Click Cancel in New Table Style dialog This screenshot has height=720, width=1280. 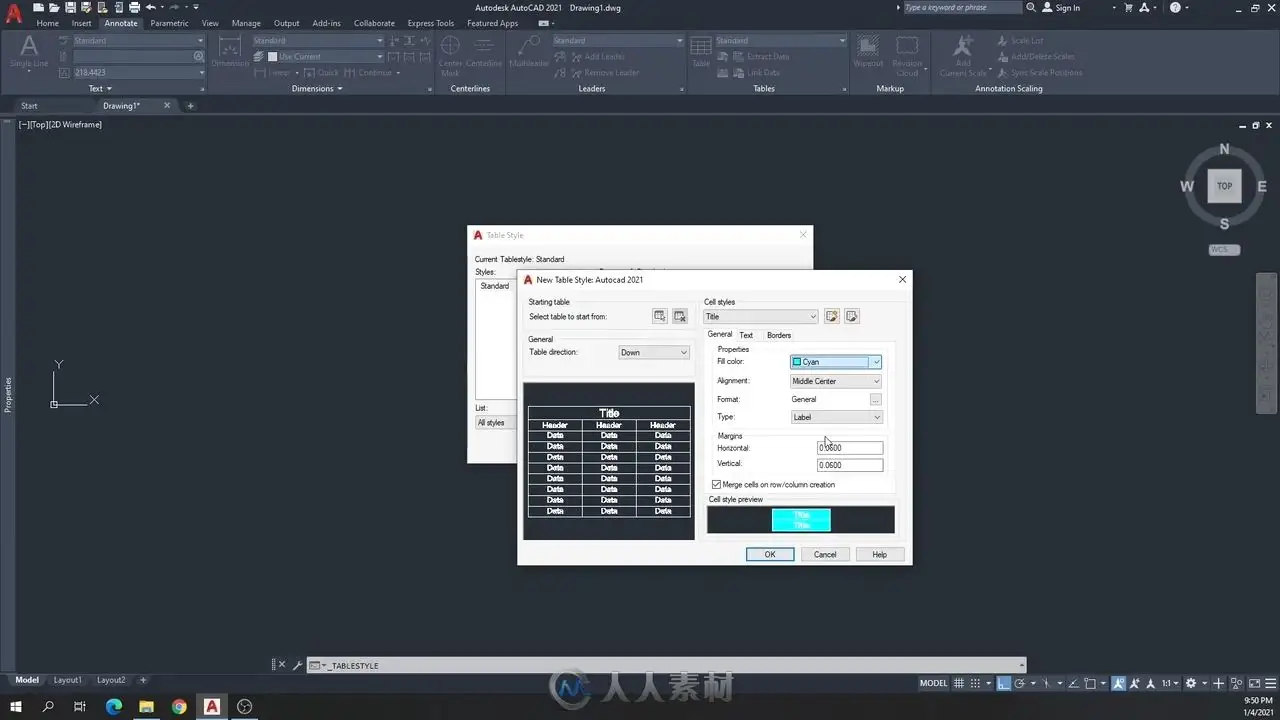click(825, 554)
